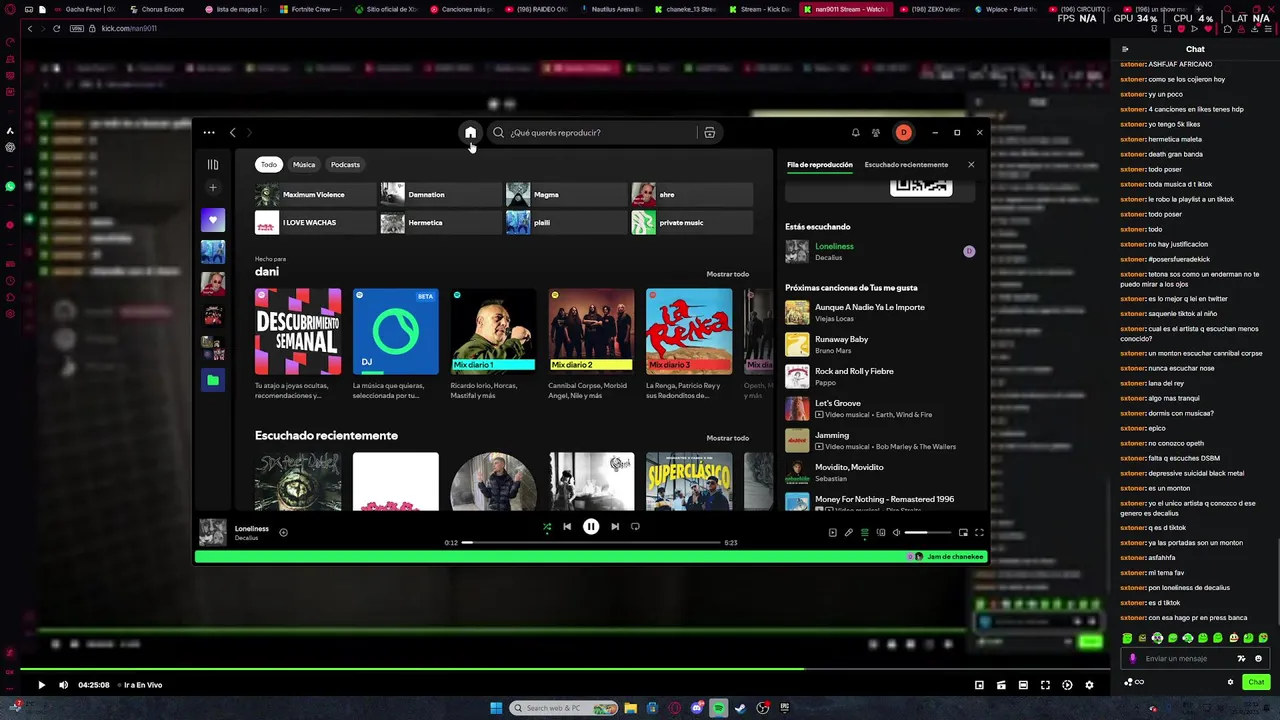Image resolution: width=1280 pixels, height=720 pixels.
Task: Adjust the Spotify volume slider
Action: tap(929, 532)
